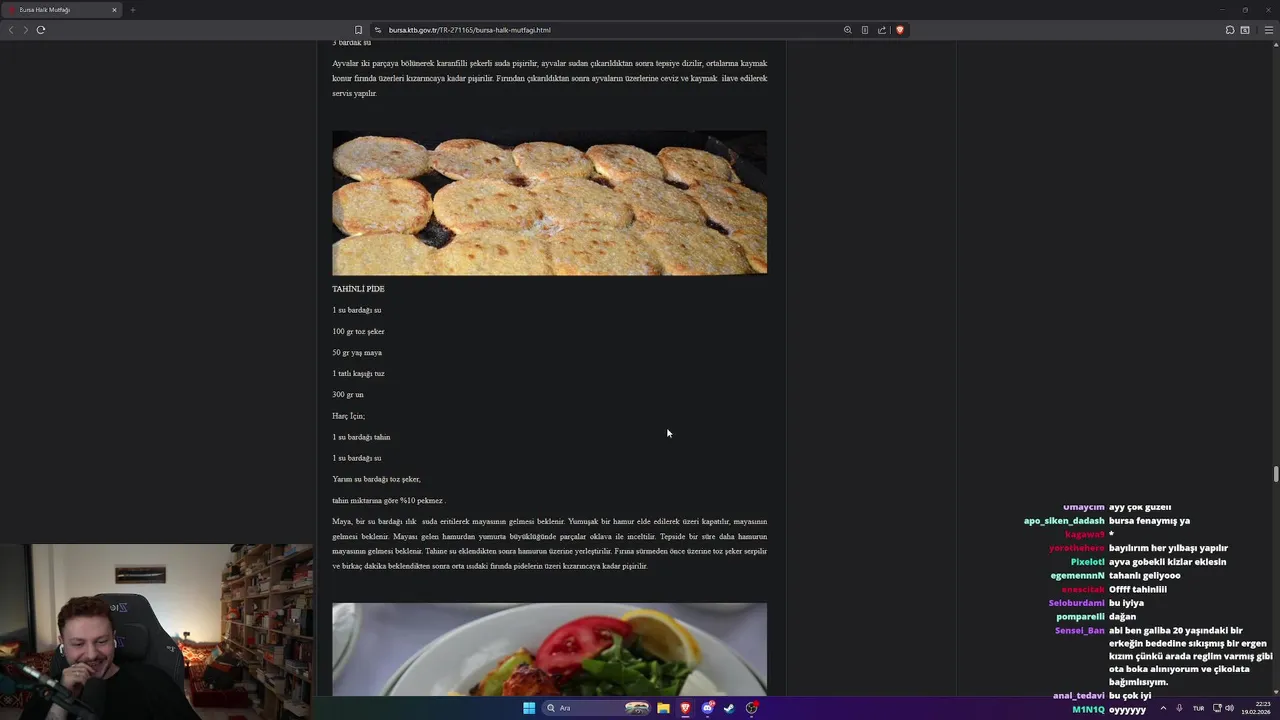Click chat username 'egemennnN'
The image size is (1280, 720).
[1078, 576]
